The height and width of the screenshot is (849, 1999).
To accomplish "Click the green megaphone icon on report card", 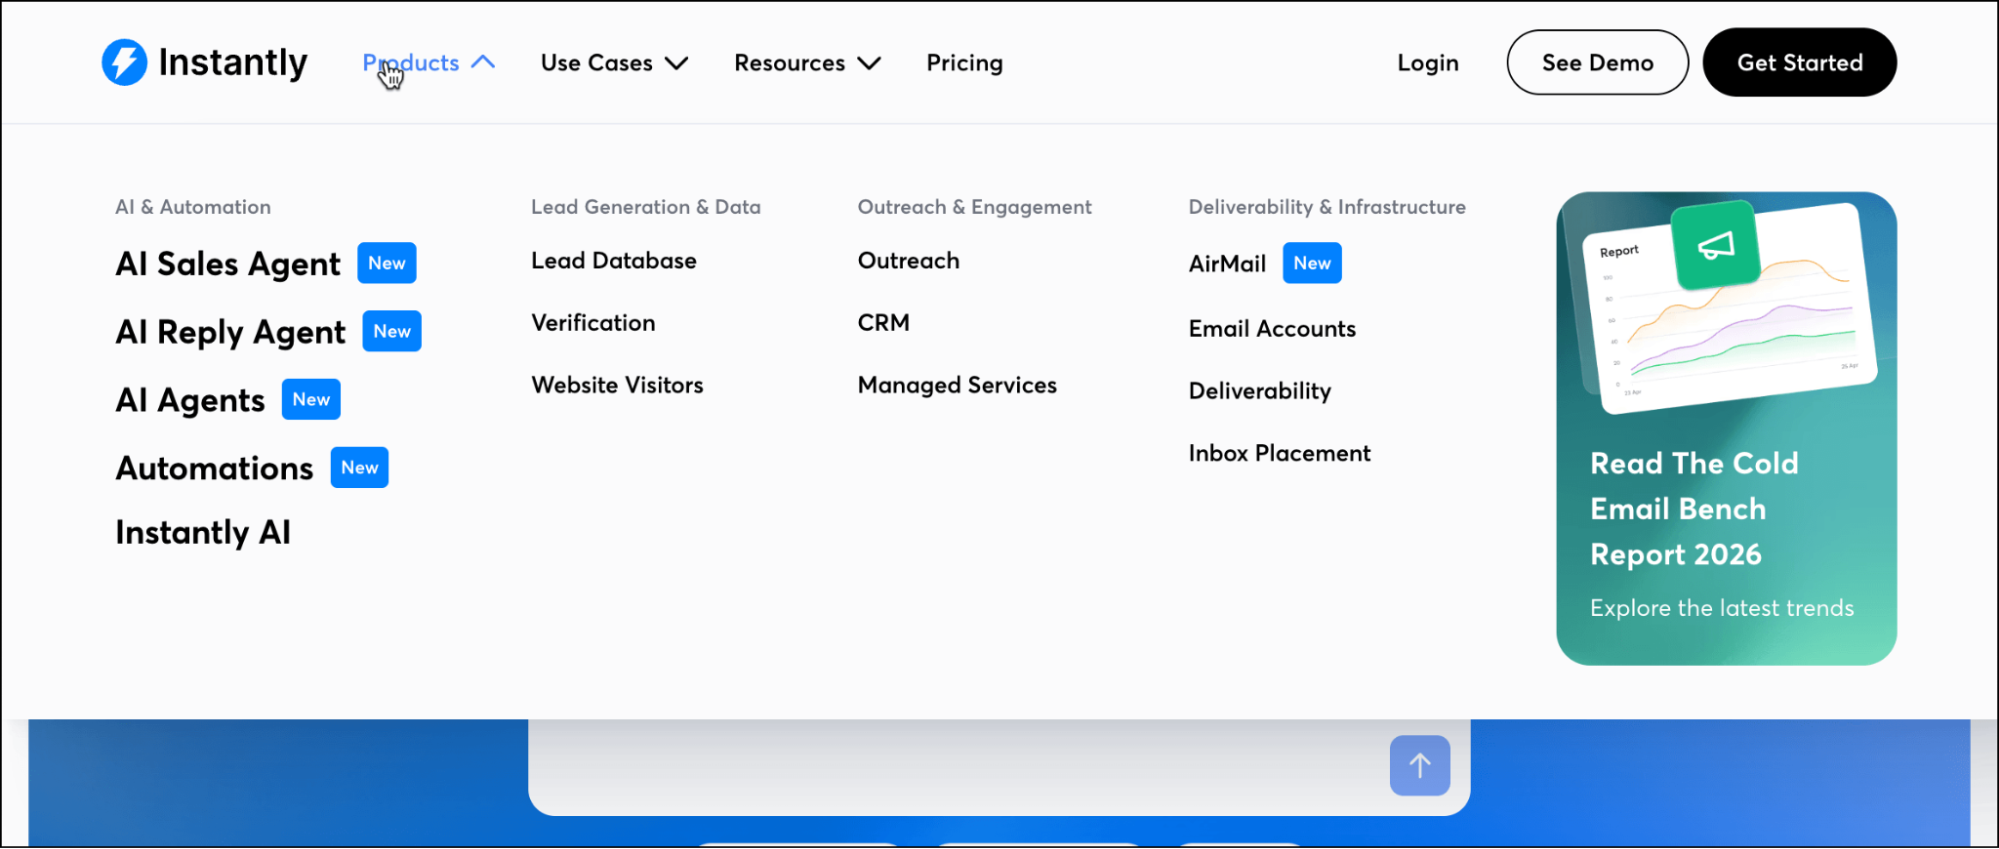I will pyautogui.click(x=1715, y=245).
